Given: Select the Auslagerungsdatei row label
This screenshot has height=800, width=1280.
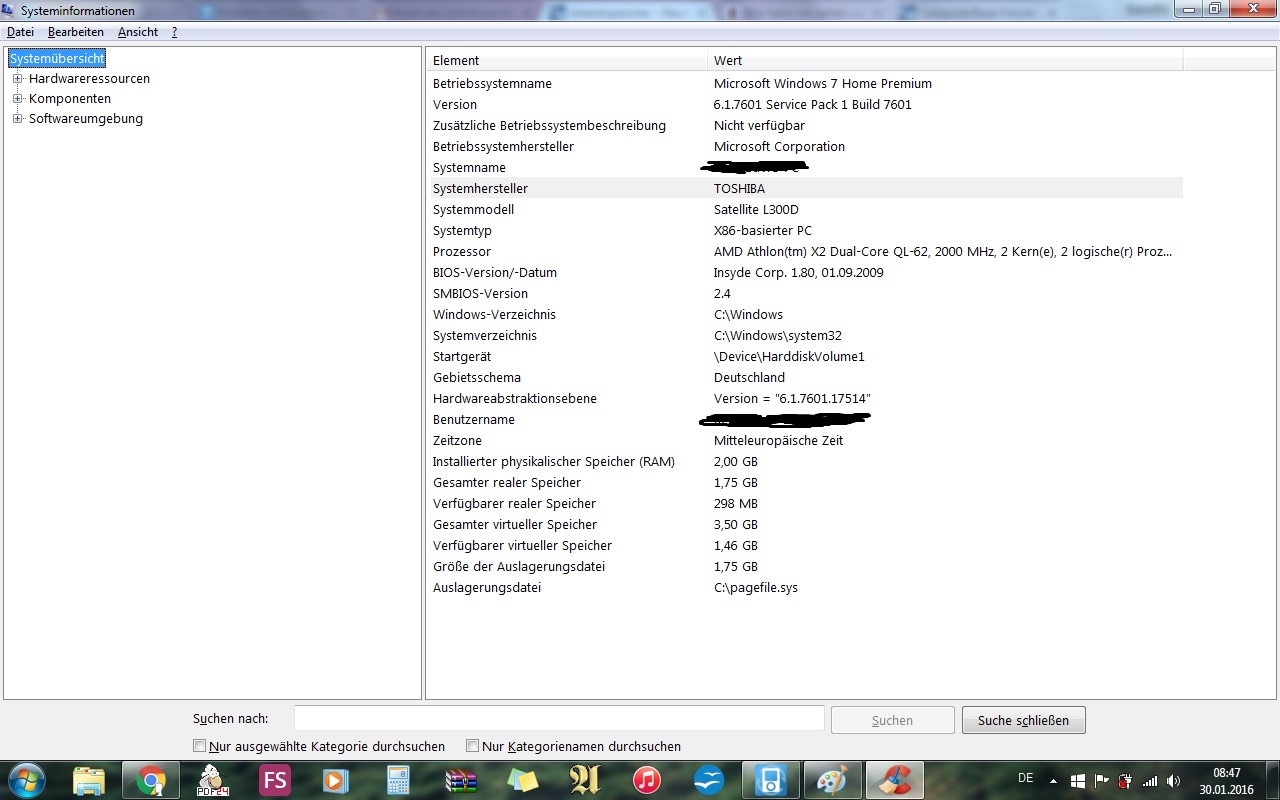Looking at the screenshot, I should pos(487,587).
